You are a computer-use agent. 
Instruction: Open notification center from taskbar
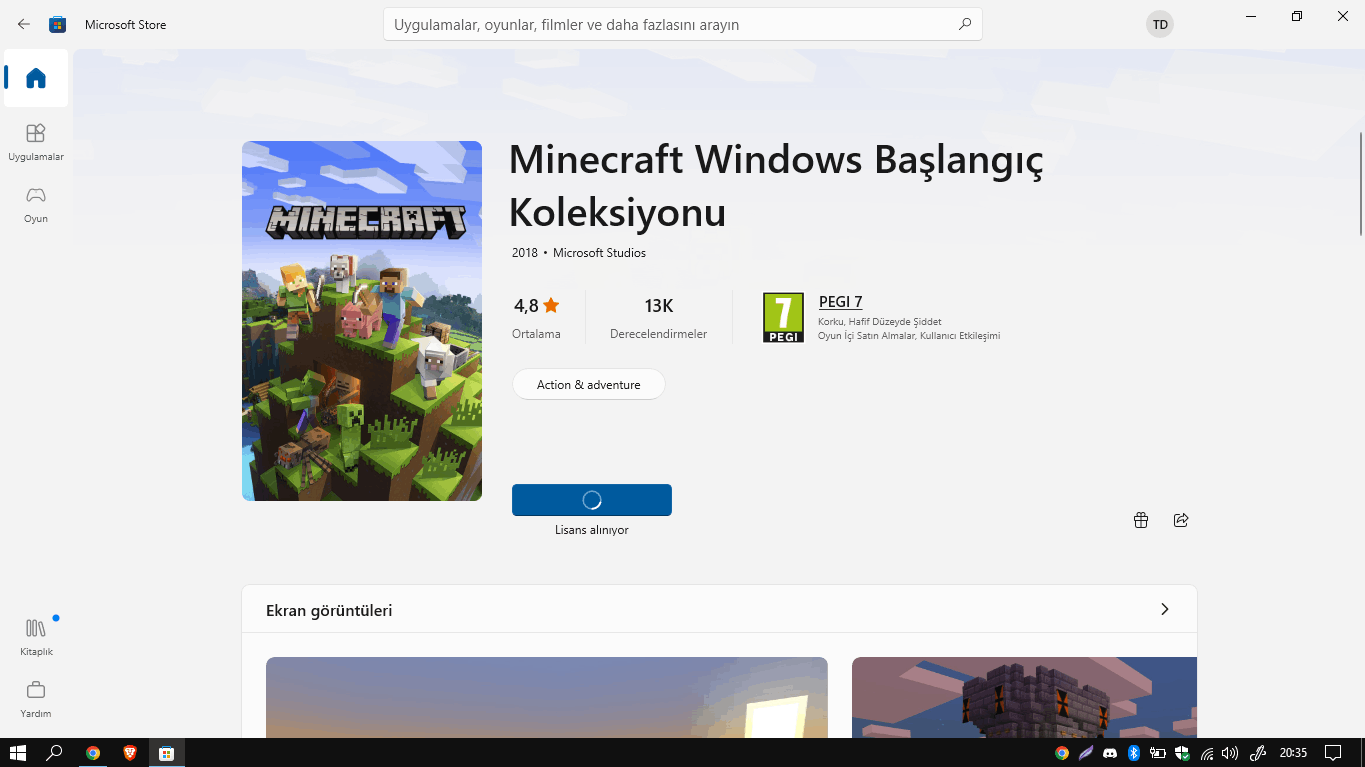tap(1334, 752)
